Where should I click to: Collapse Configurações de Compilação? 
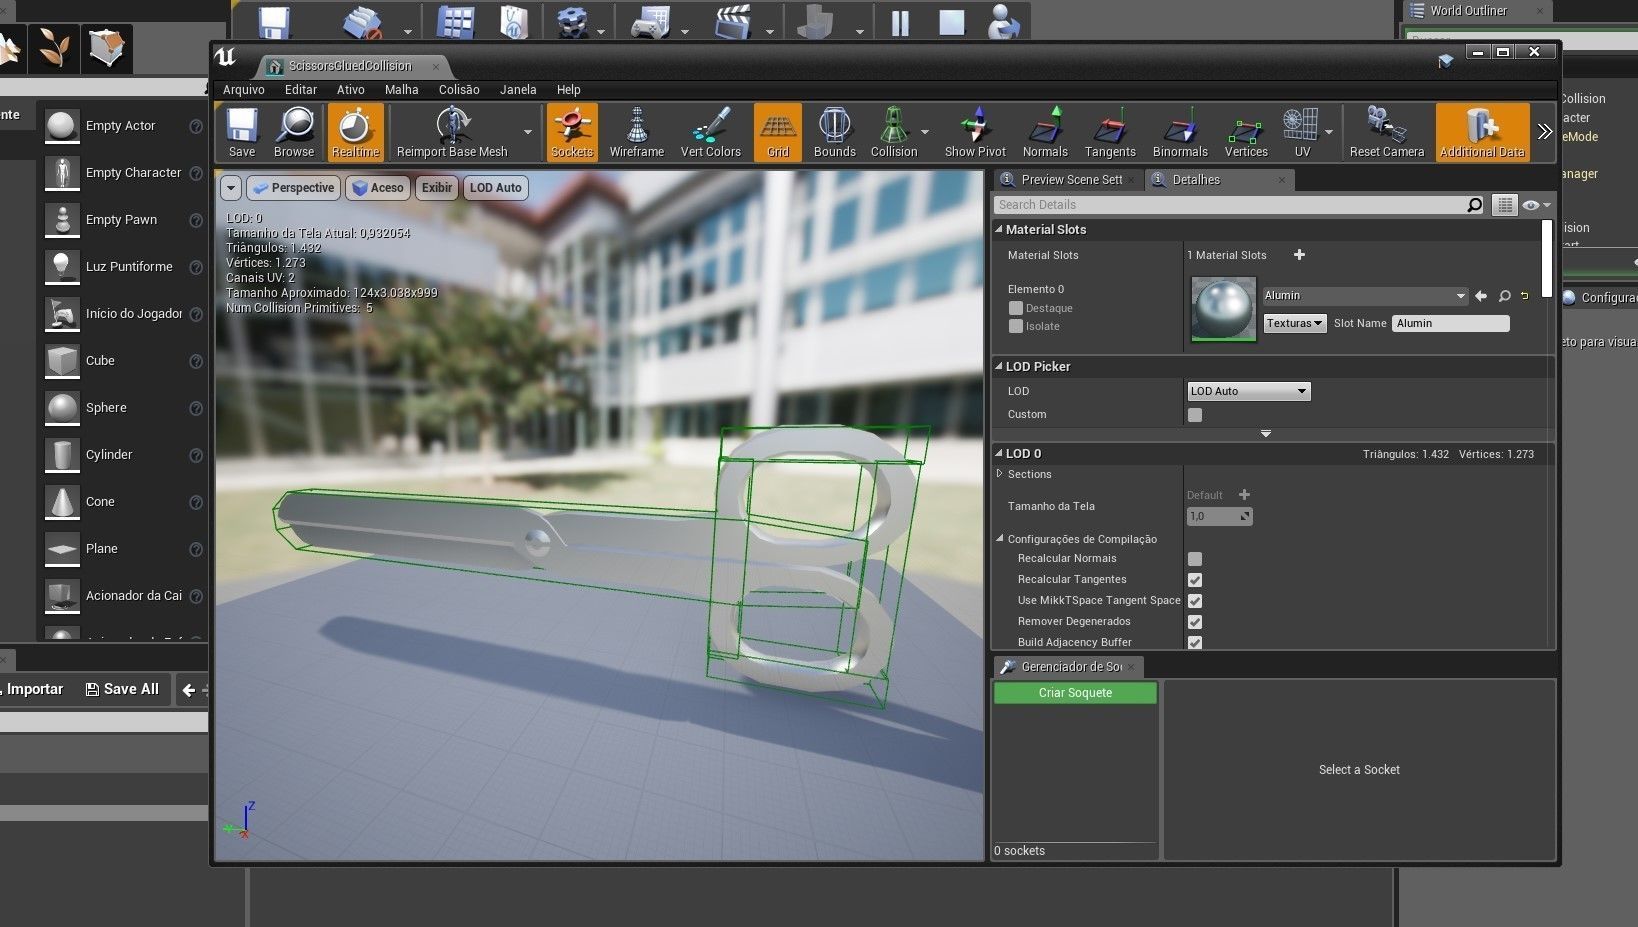pos(1000,539)
